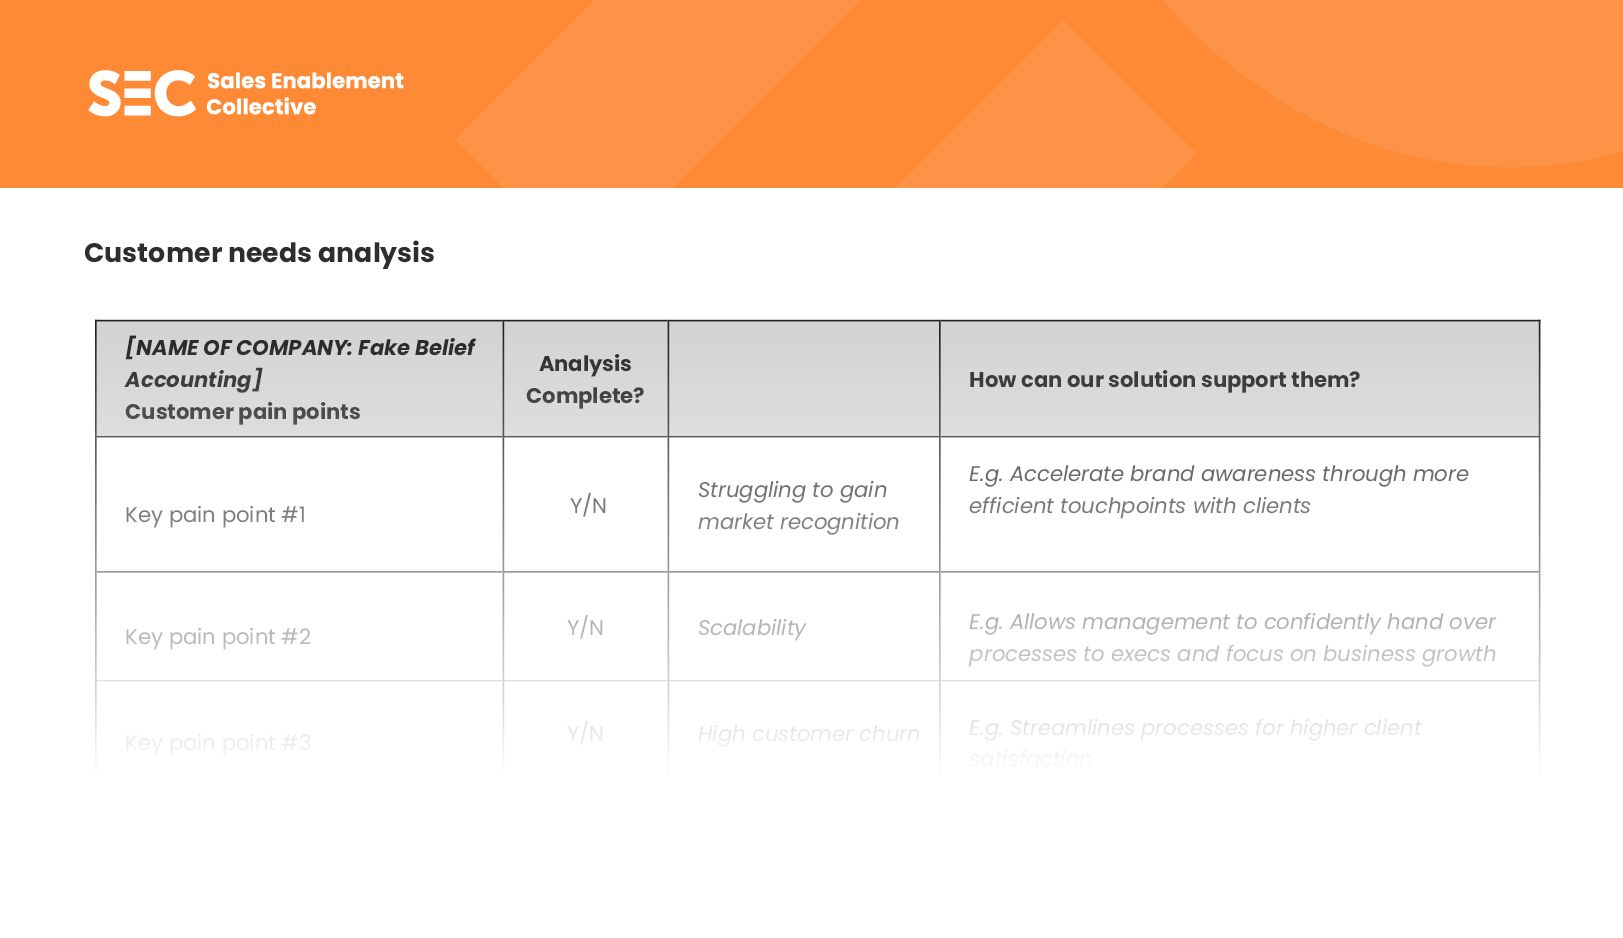Select the Analysis Complete? column header
1623x938 pixels.
tap(585, 380)
